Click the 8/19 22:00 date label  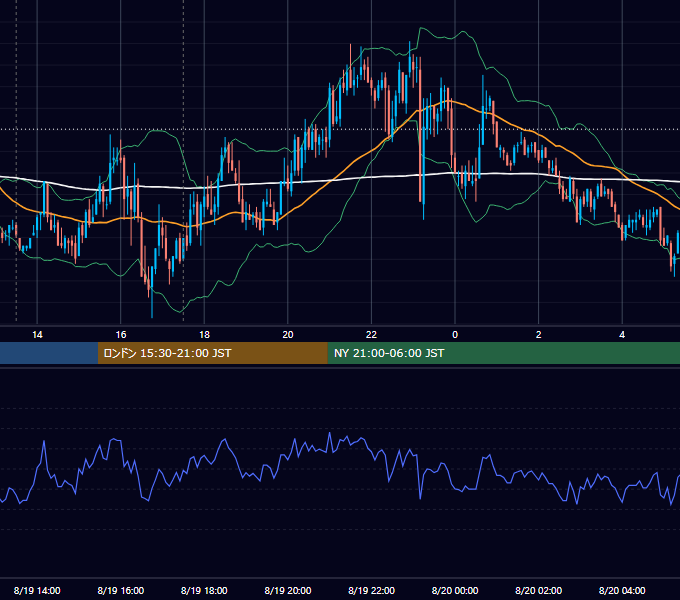tap(371, 590)
